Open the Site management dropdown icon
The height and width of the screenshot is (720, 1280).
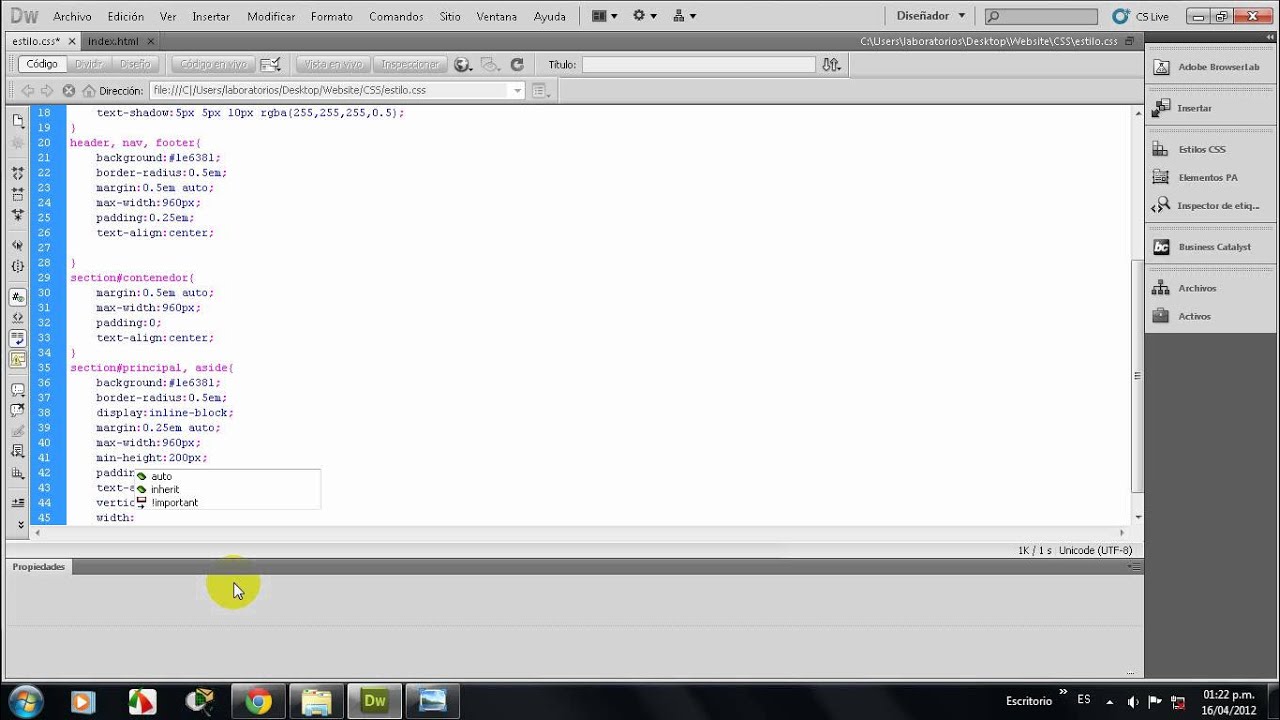click(685, 16)
